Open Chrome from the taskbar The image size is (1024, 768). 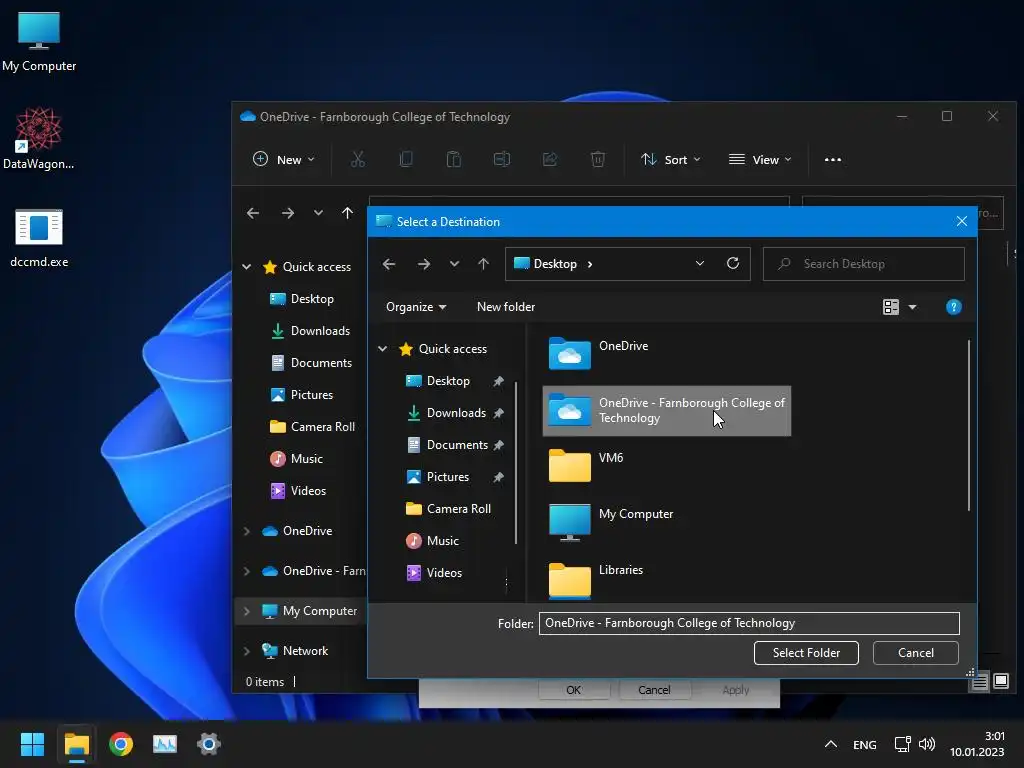121,744
